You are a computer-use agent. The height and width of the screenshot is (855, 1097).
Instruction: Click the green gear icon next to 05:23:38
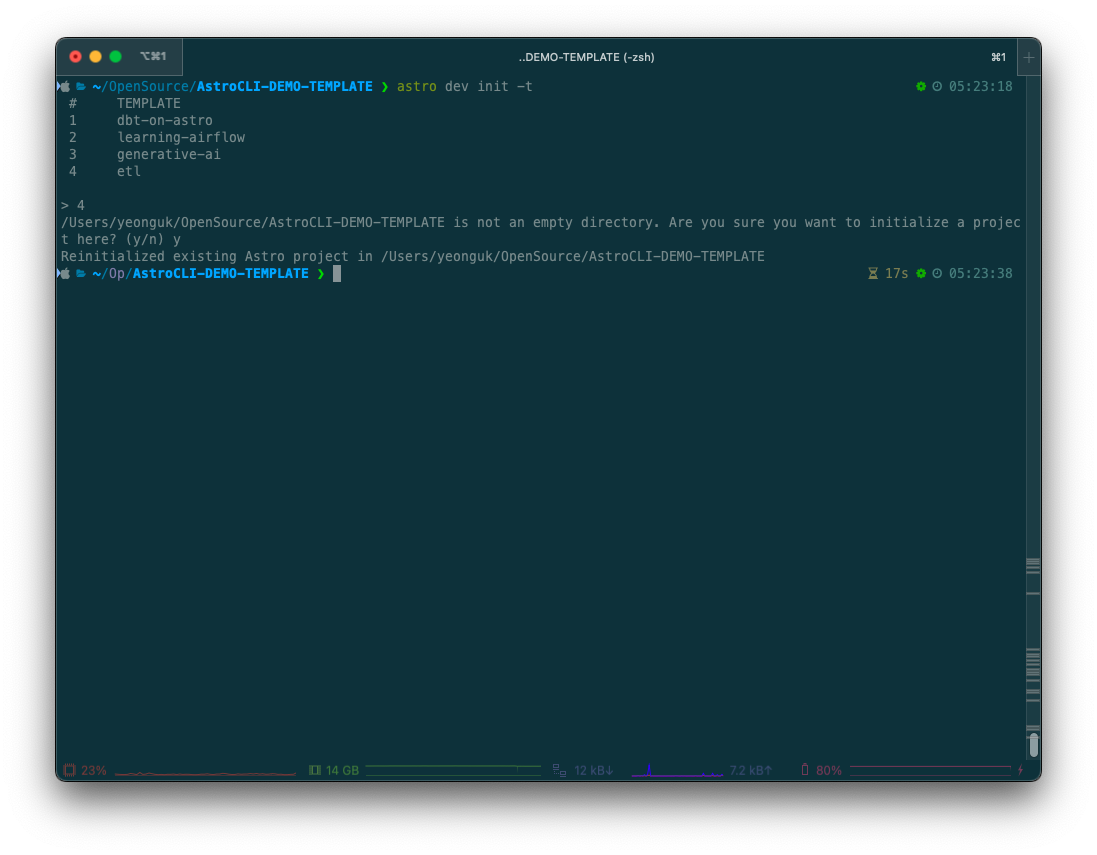921,274
